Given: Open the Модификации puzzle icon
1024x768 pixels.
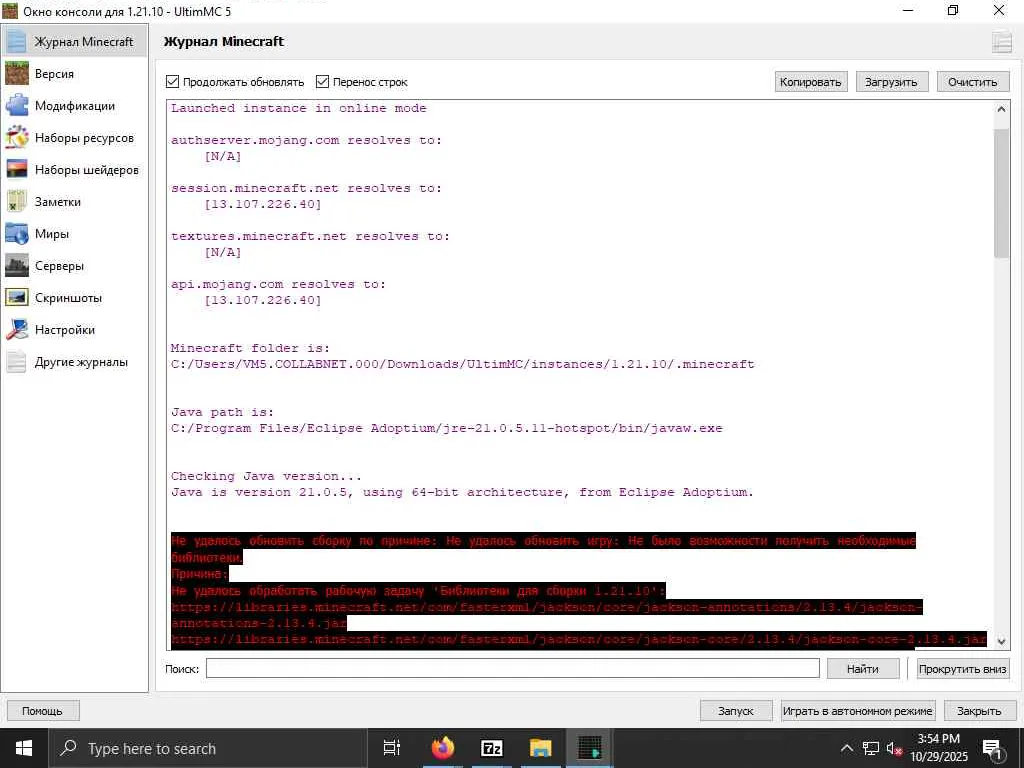Looking at the screenshot, I should pos(17,106).
